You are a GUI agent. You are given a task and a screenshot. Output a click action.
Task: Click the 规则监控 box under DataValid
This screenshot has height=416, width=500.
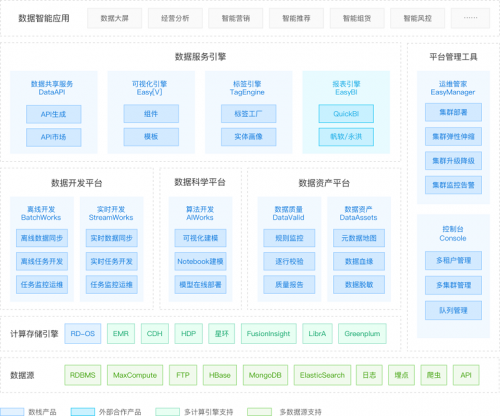point(289,238)
